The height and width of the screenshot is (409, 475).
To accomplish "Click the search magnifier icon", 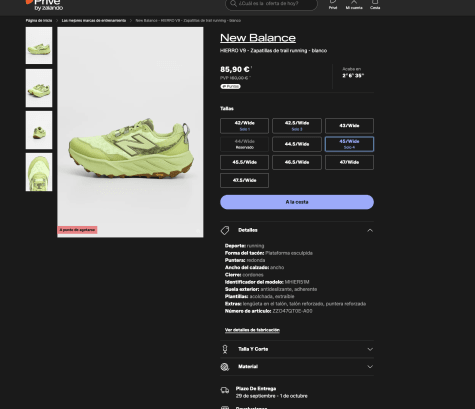I will [x=233, y=3].
